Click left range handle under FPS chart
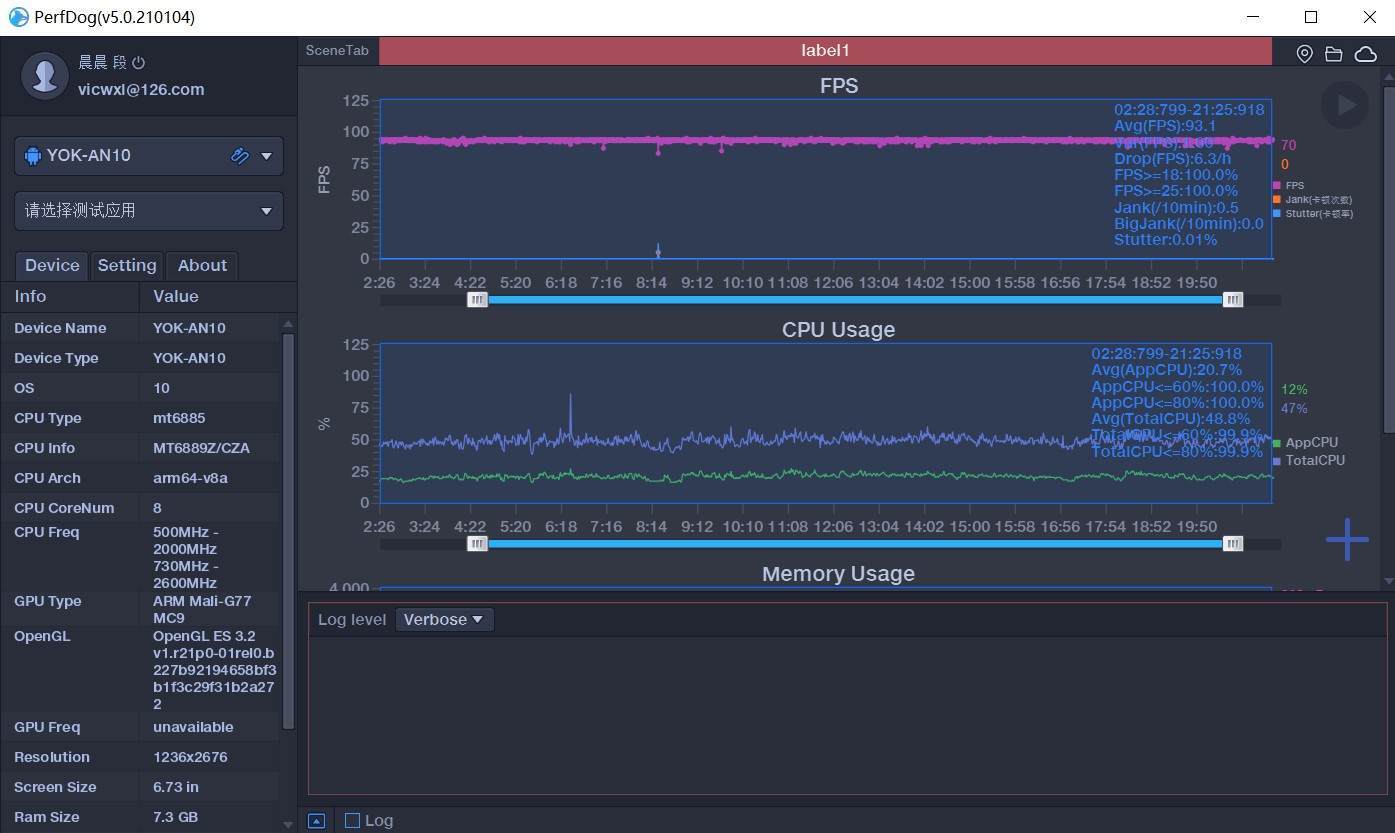The height and width of the screenshot is (833, 1395). pyautogui.click(x=478, y=300)
